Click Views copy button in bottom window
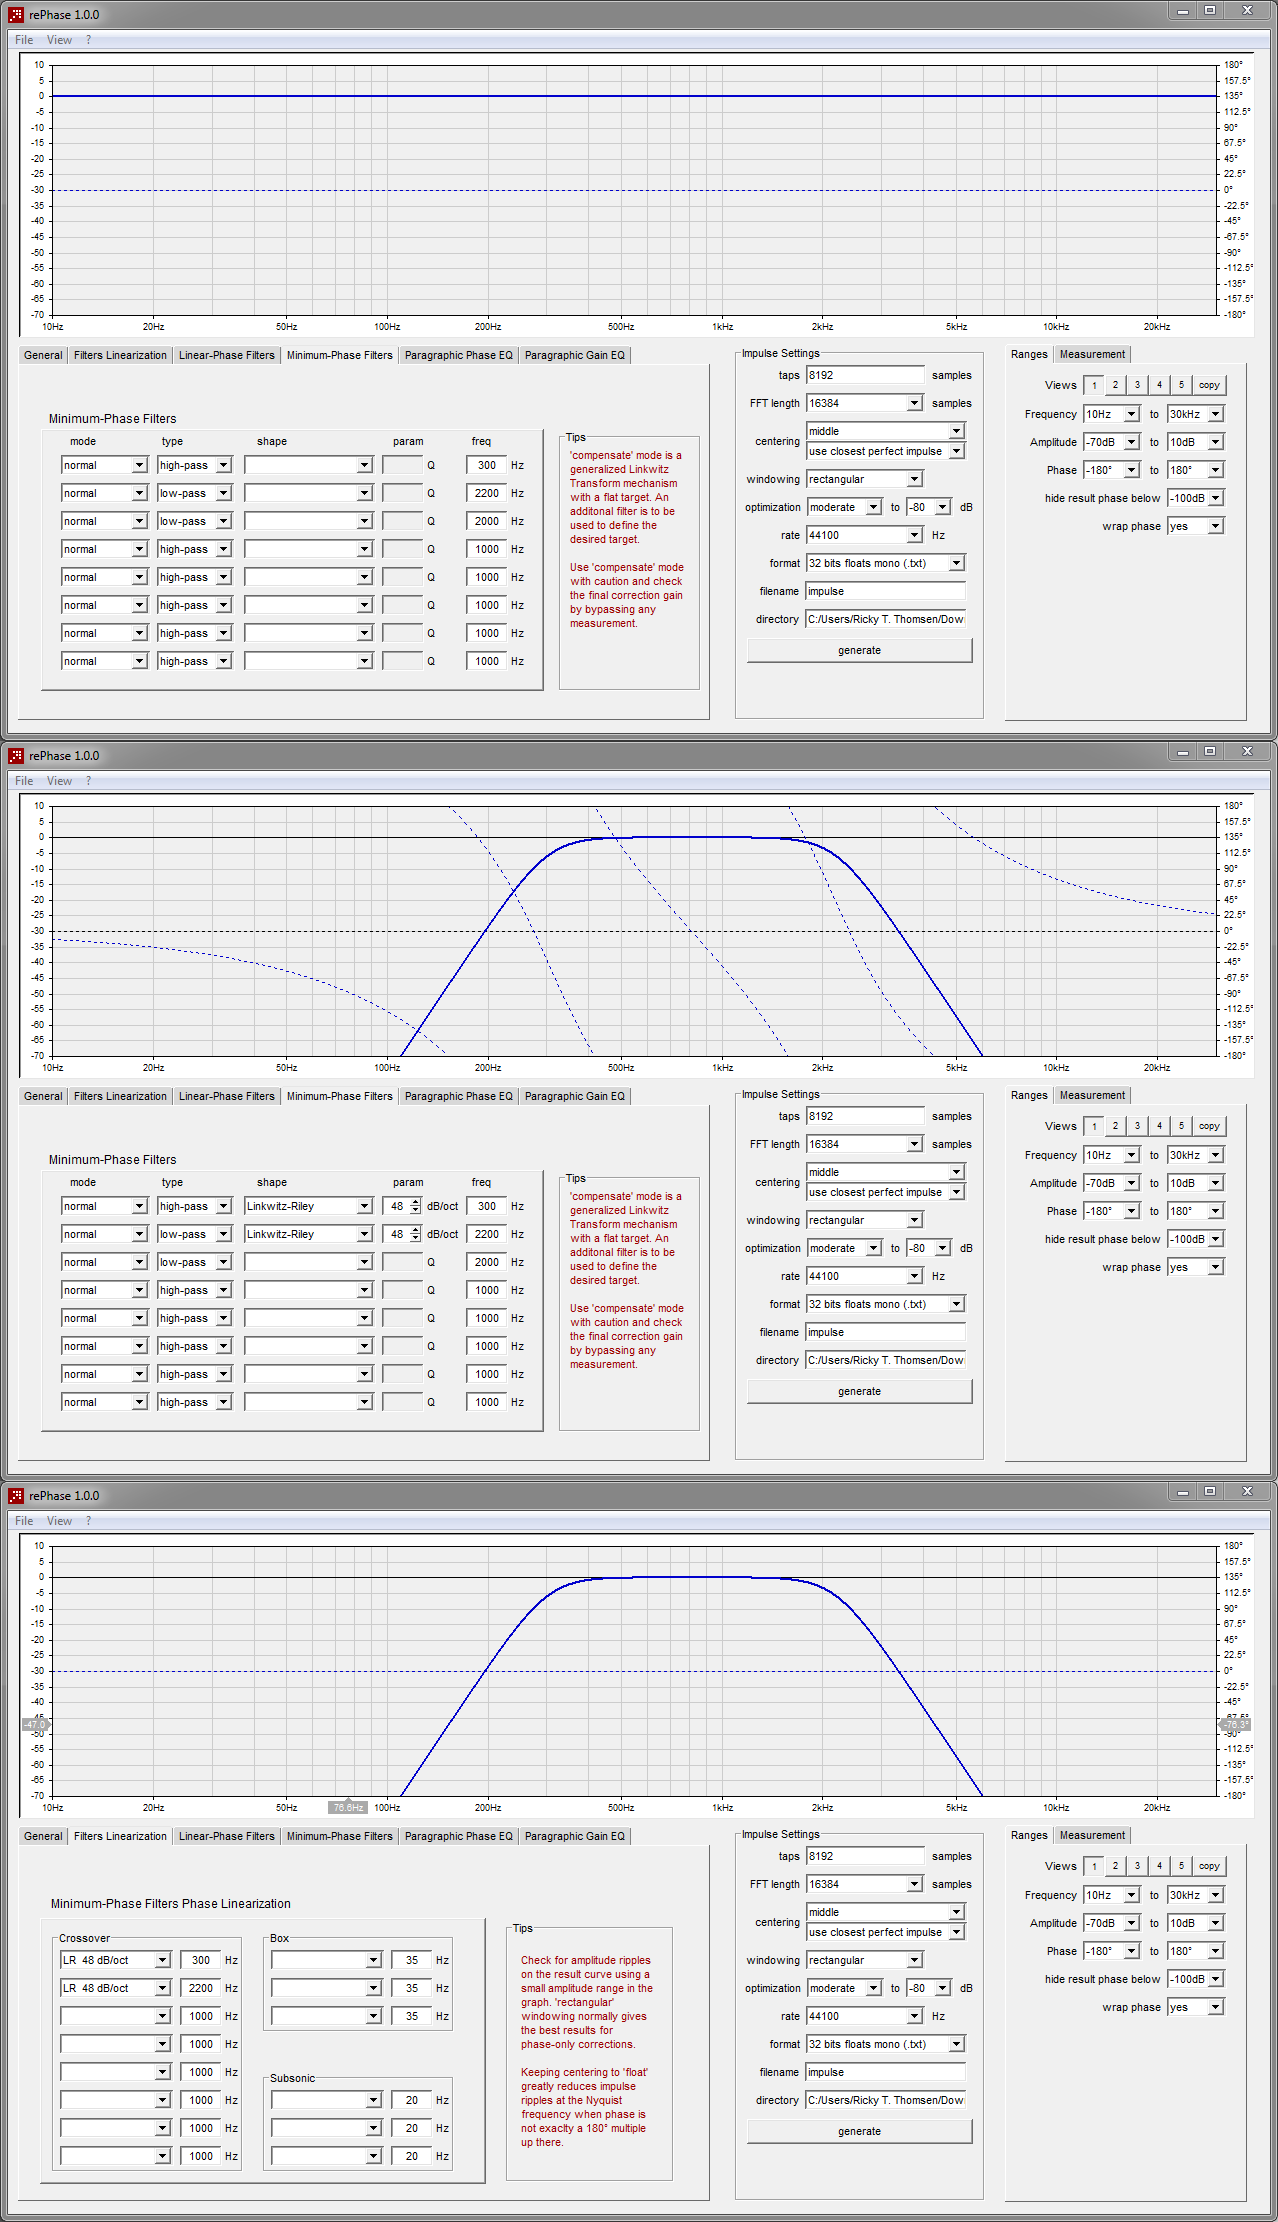1278x2222 pixels. click(x=1209, y=1866)
